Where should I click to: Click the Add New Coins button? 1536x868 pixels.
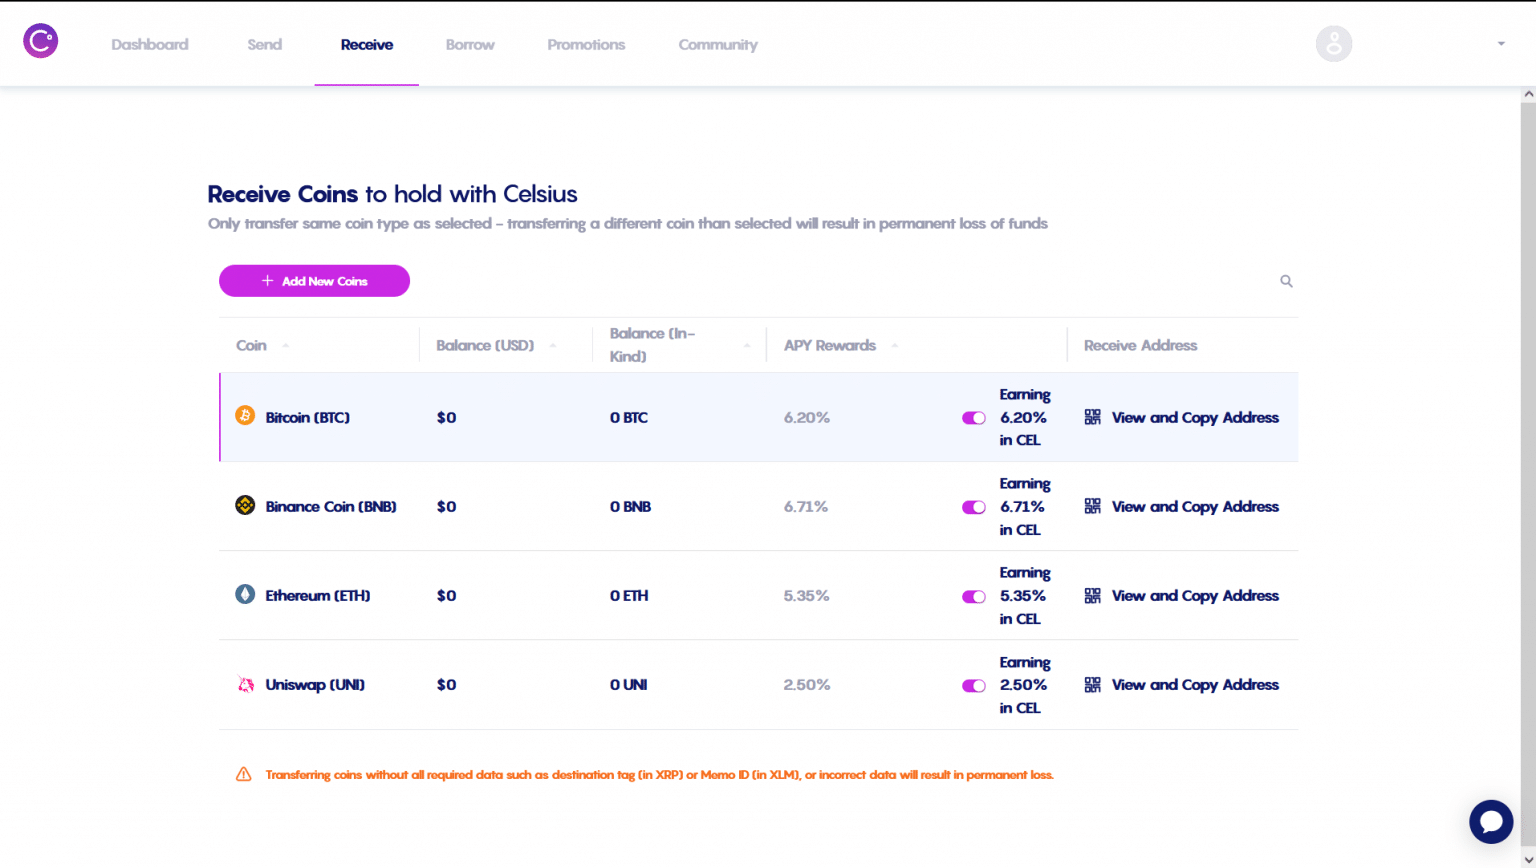314,281
